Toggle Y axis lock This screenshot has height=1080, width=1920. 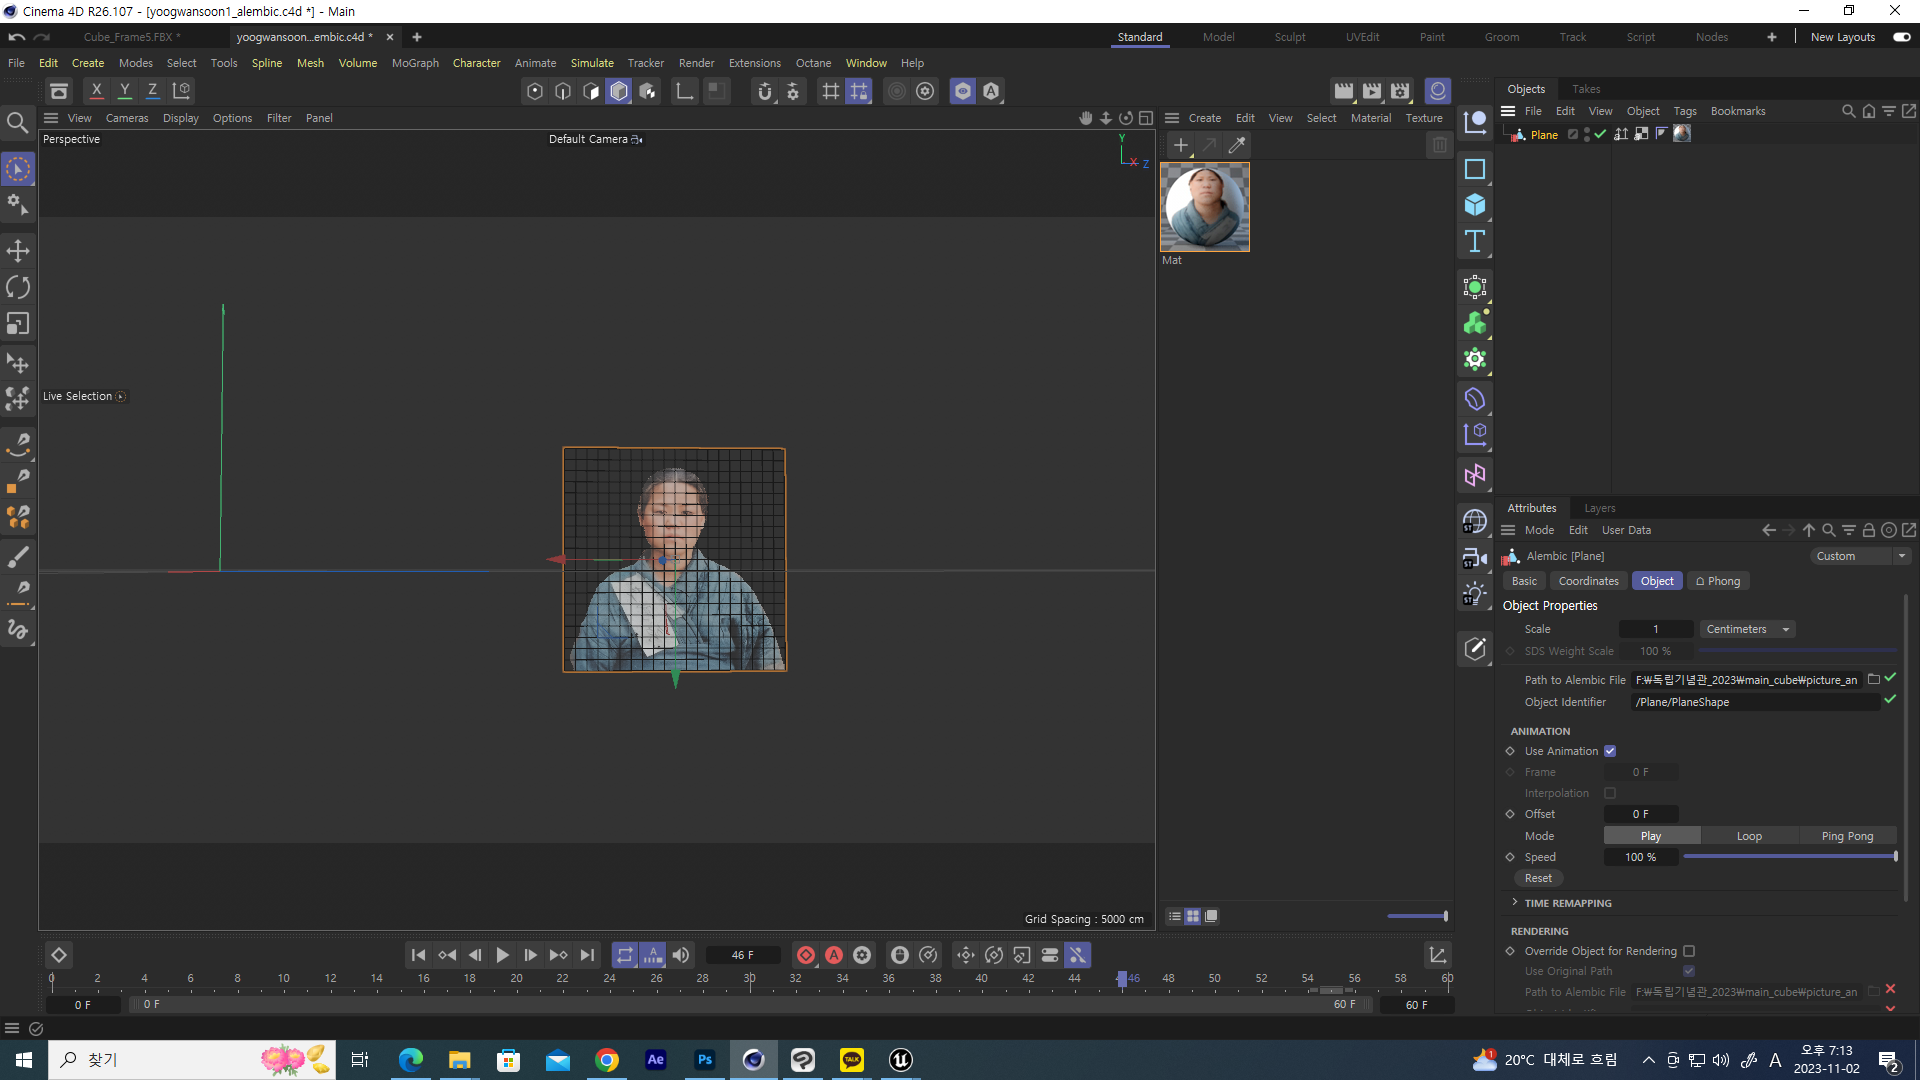[x=124, y=91]
